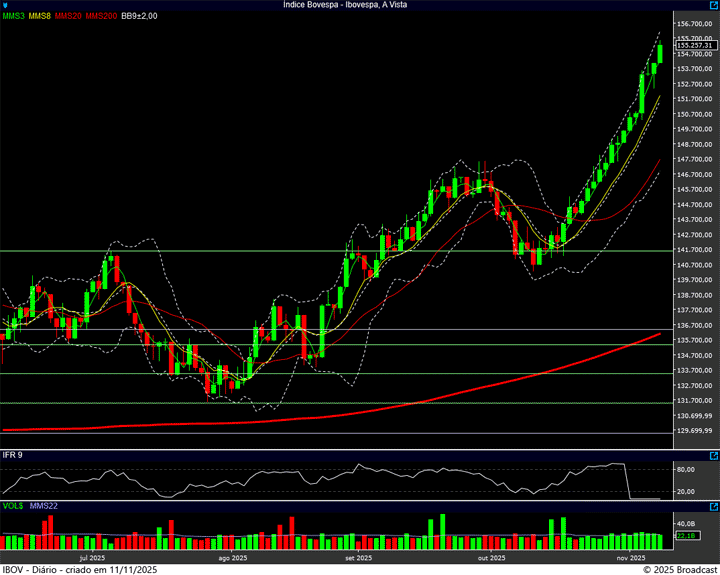Screen dimensions: 720x575
Task: Click the 22,1B volume value tag
Action: (686, 537)
